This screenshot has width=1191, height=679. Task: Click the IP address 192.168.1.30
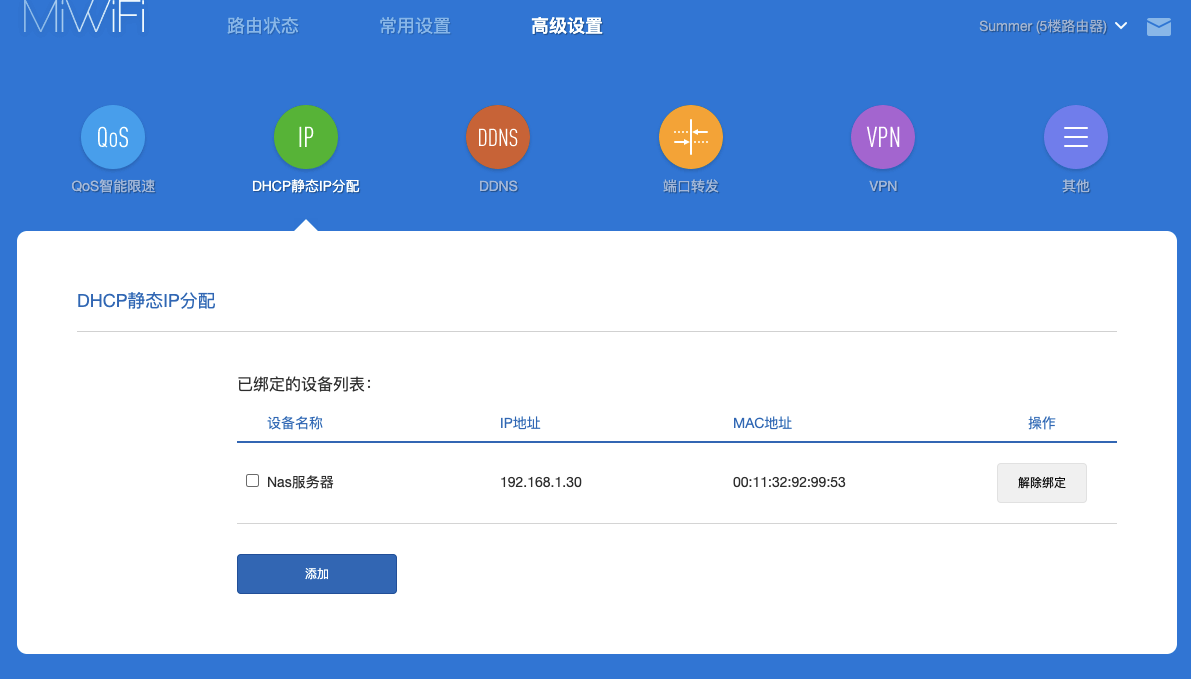541,482
